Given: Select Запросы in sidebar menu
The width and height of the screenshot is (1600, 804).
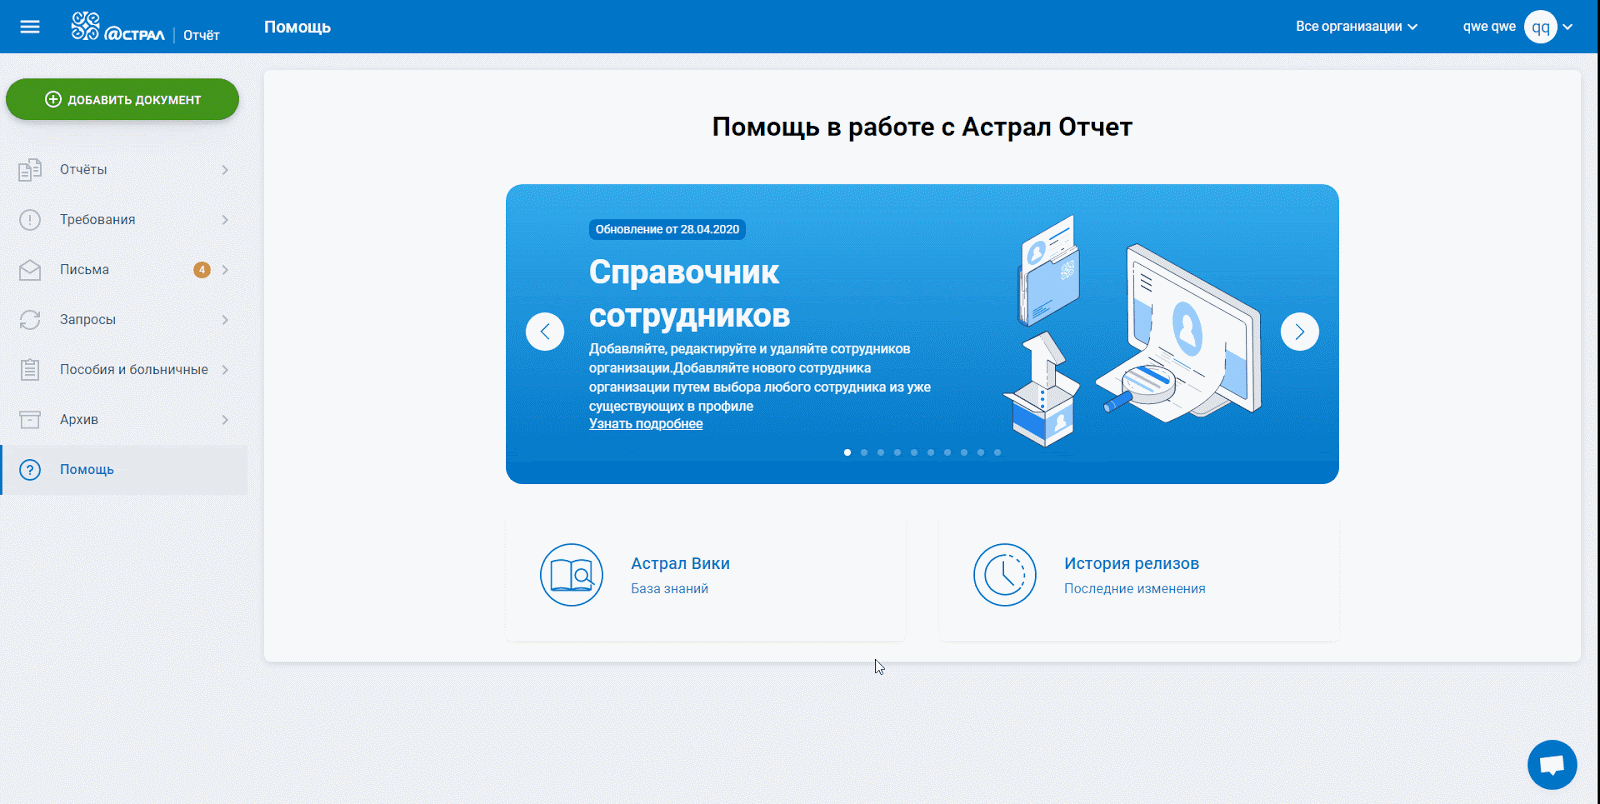Looking at the screenshot, I should pos(124,320).
